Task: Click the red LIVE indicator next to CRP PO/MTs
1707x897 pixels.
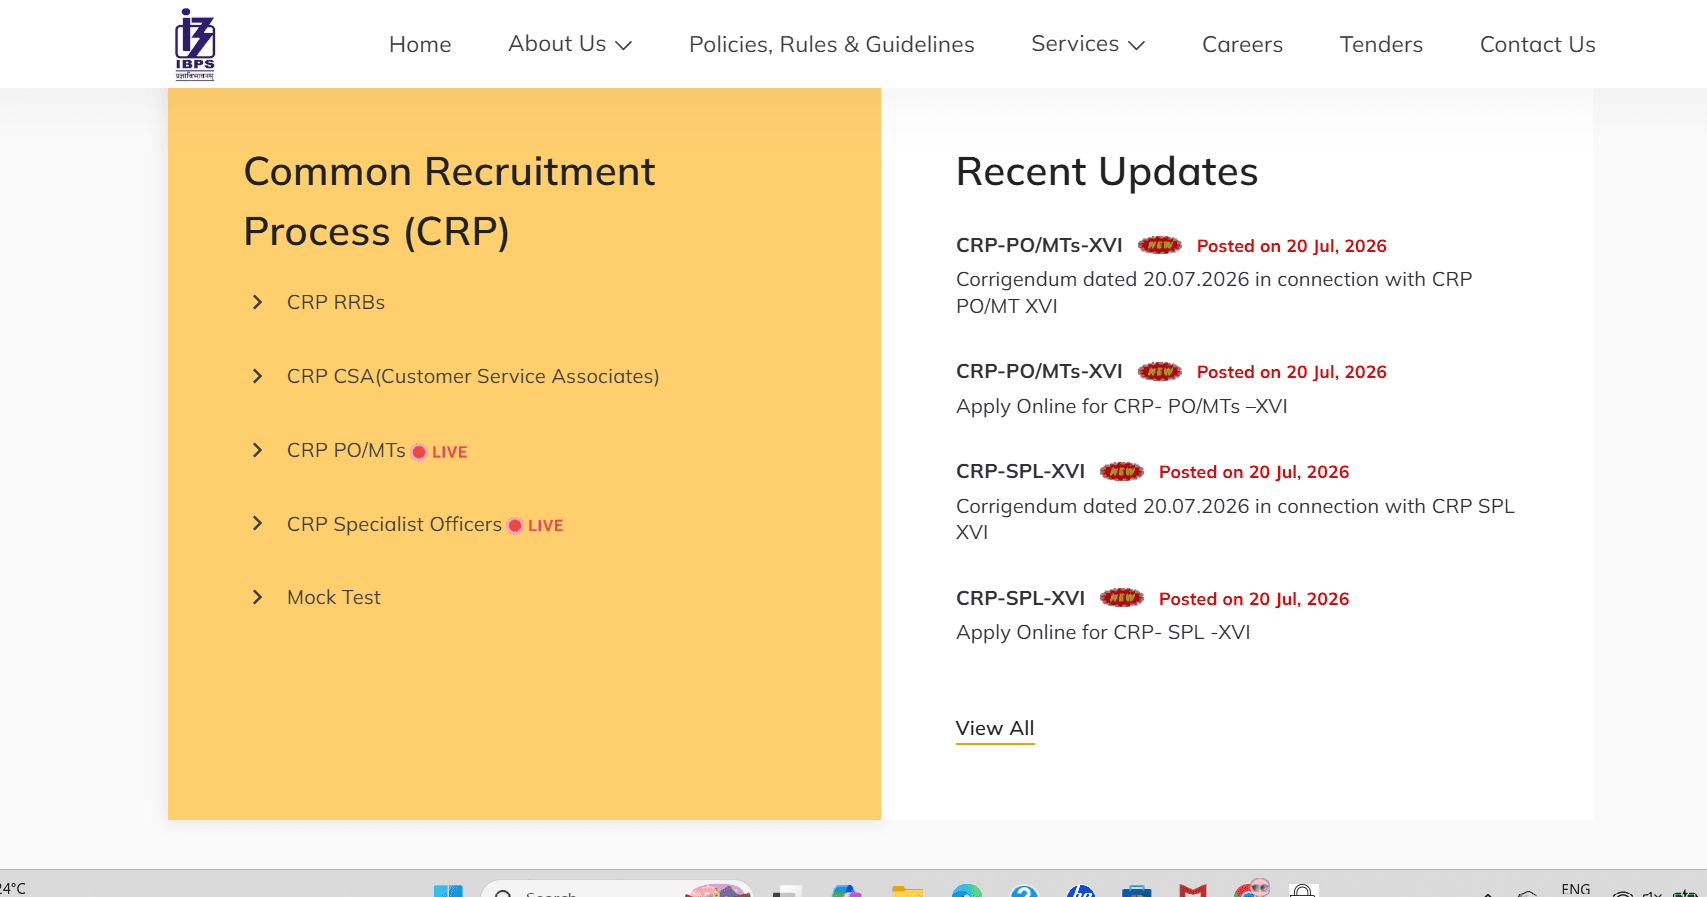Action: coord(440,452)
